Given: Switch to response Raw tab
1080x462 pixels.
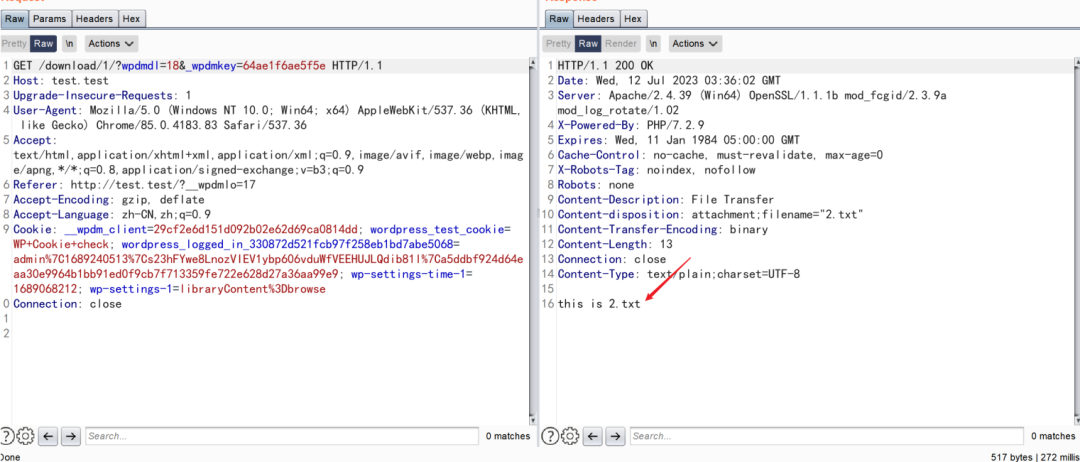Looking at the screenshot, I should [x=559, y=19].
